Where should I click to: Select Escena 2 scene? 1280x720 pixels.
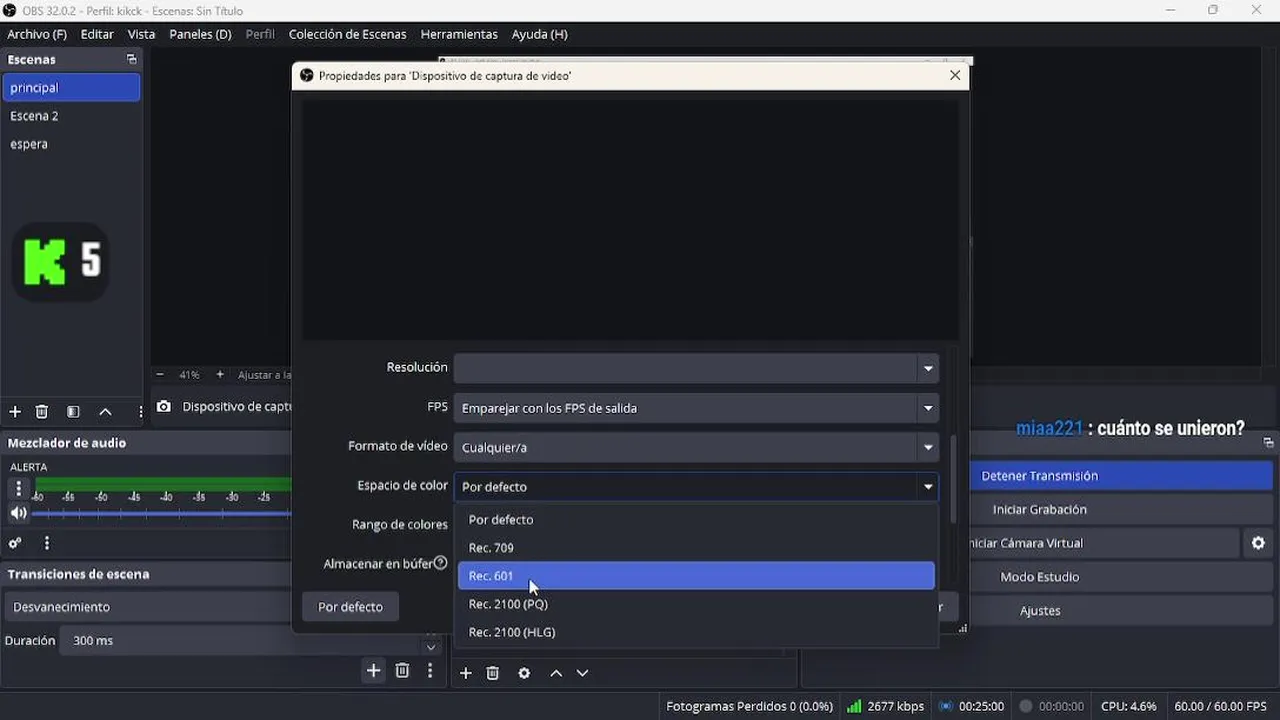[x=71, y=116]
